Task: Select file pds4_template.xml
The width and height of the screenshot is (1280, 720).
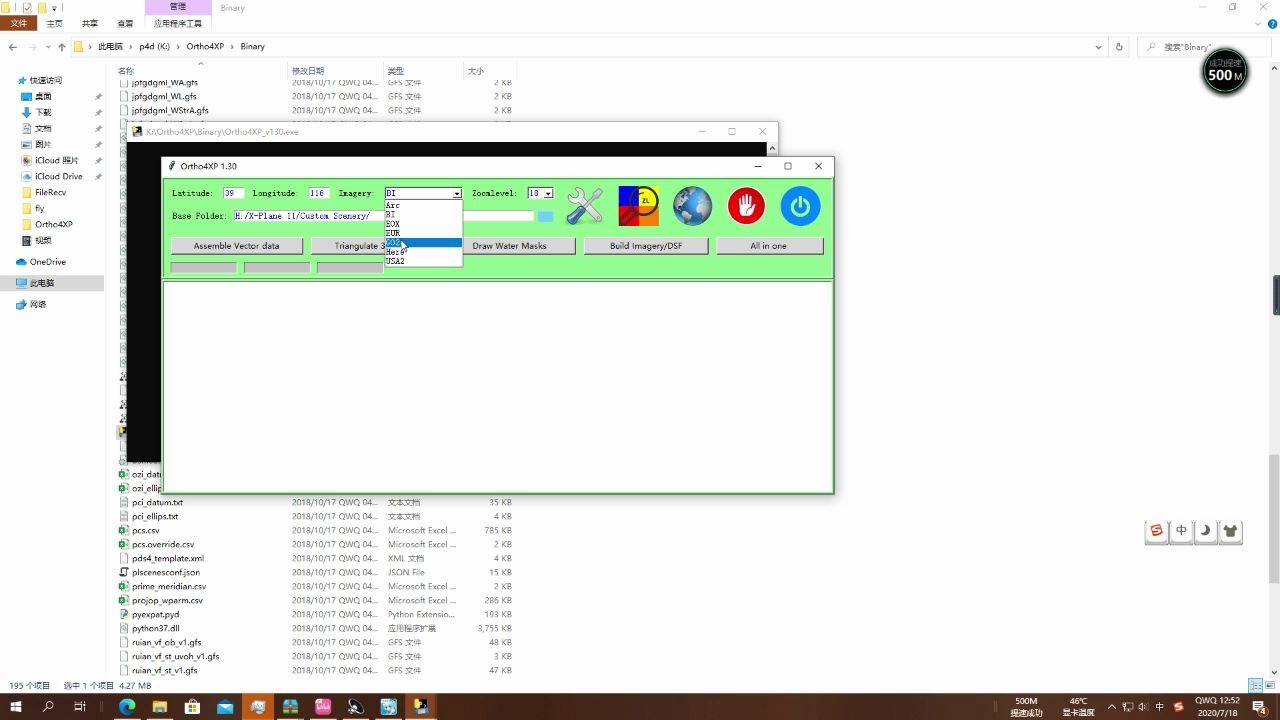Action: coord(167,558)
